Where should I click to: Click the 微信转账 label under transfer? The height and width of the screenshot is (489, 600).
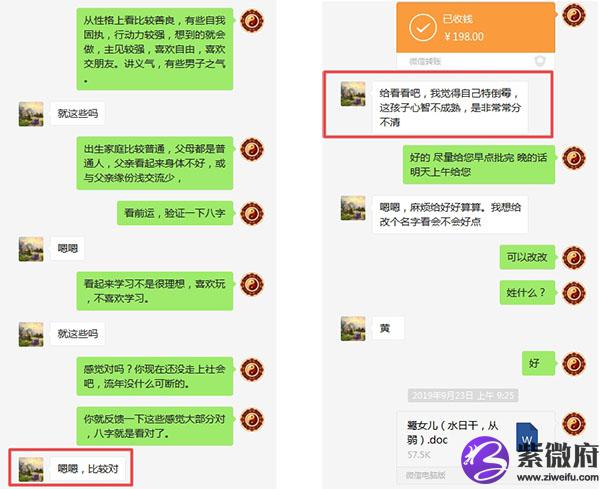click(x=425, y=61)
